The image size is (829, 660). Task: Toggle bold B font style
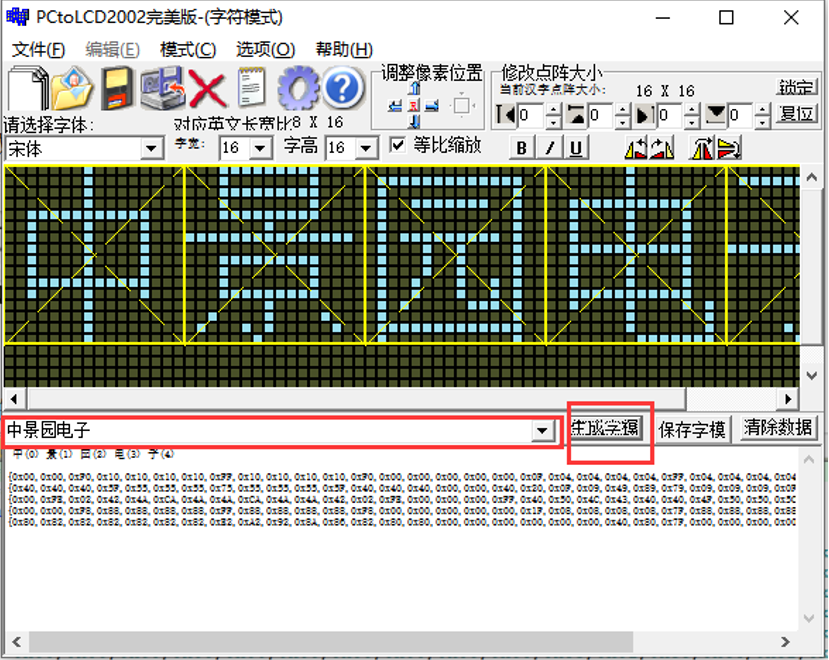point(522,148)
